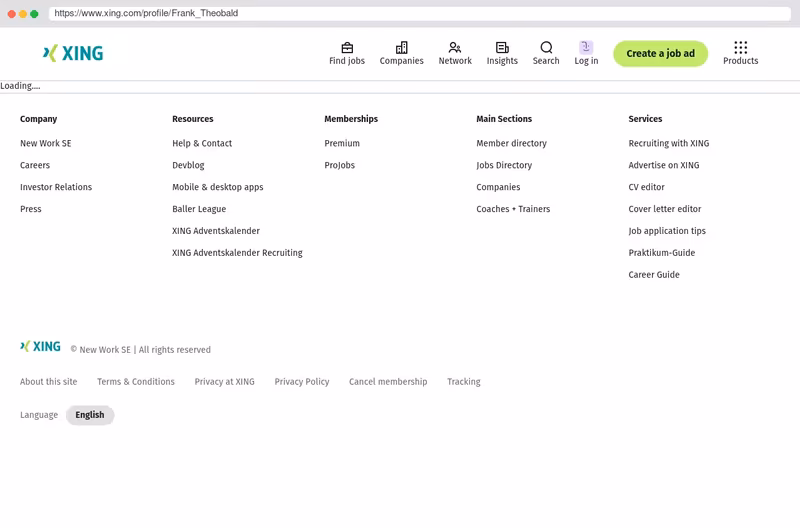
Task: Click the Create a job ad button
Action: point(660,54)
